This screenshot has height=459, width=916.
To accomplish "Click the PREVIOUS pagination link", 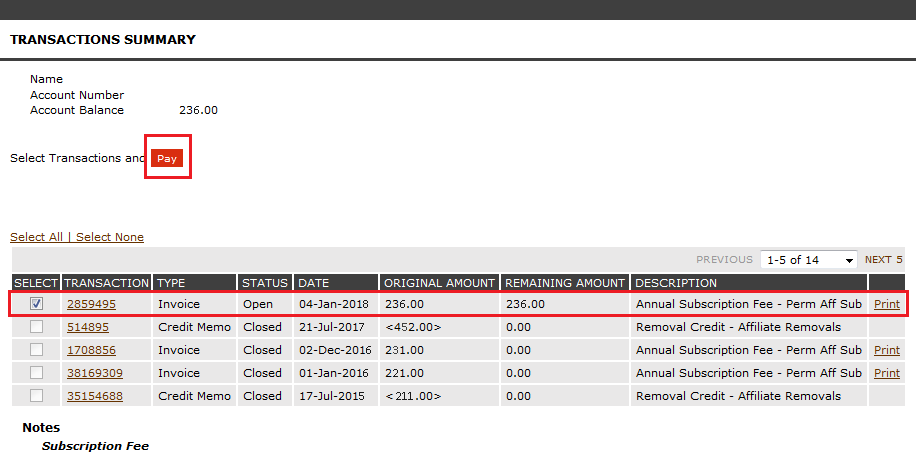I will (x=723, y=260).
